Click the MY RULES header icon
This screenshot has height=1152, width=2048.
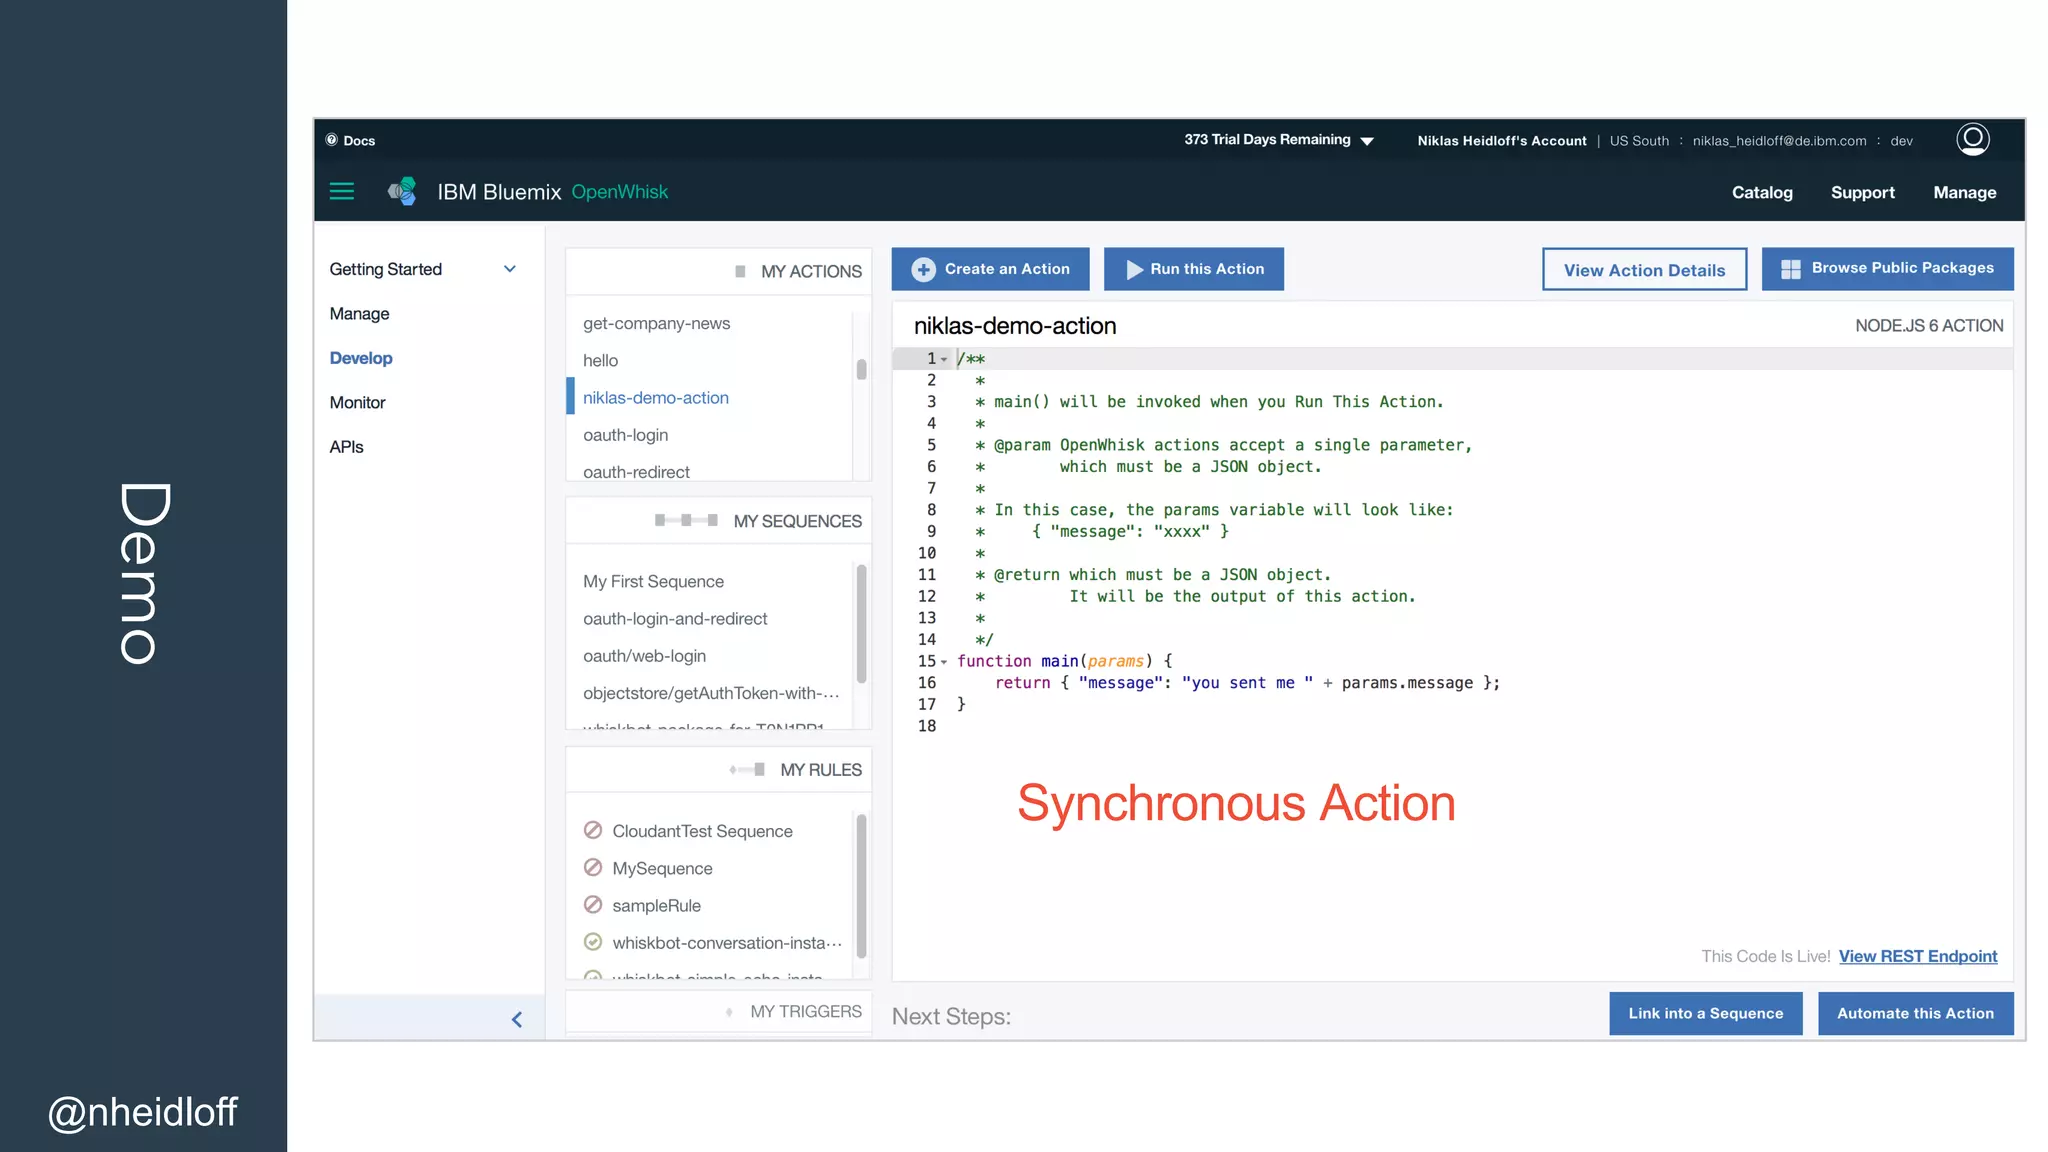(x=748, y=769)
